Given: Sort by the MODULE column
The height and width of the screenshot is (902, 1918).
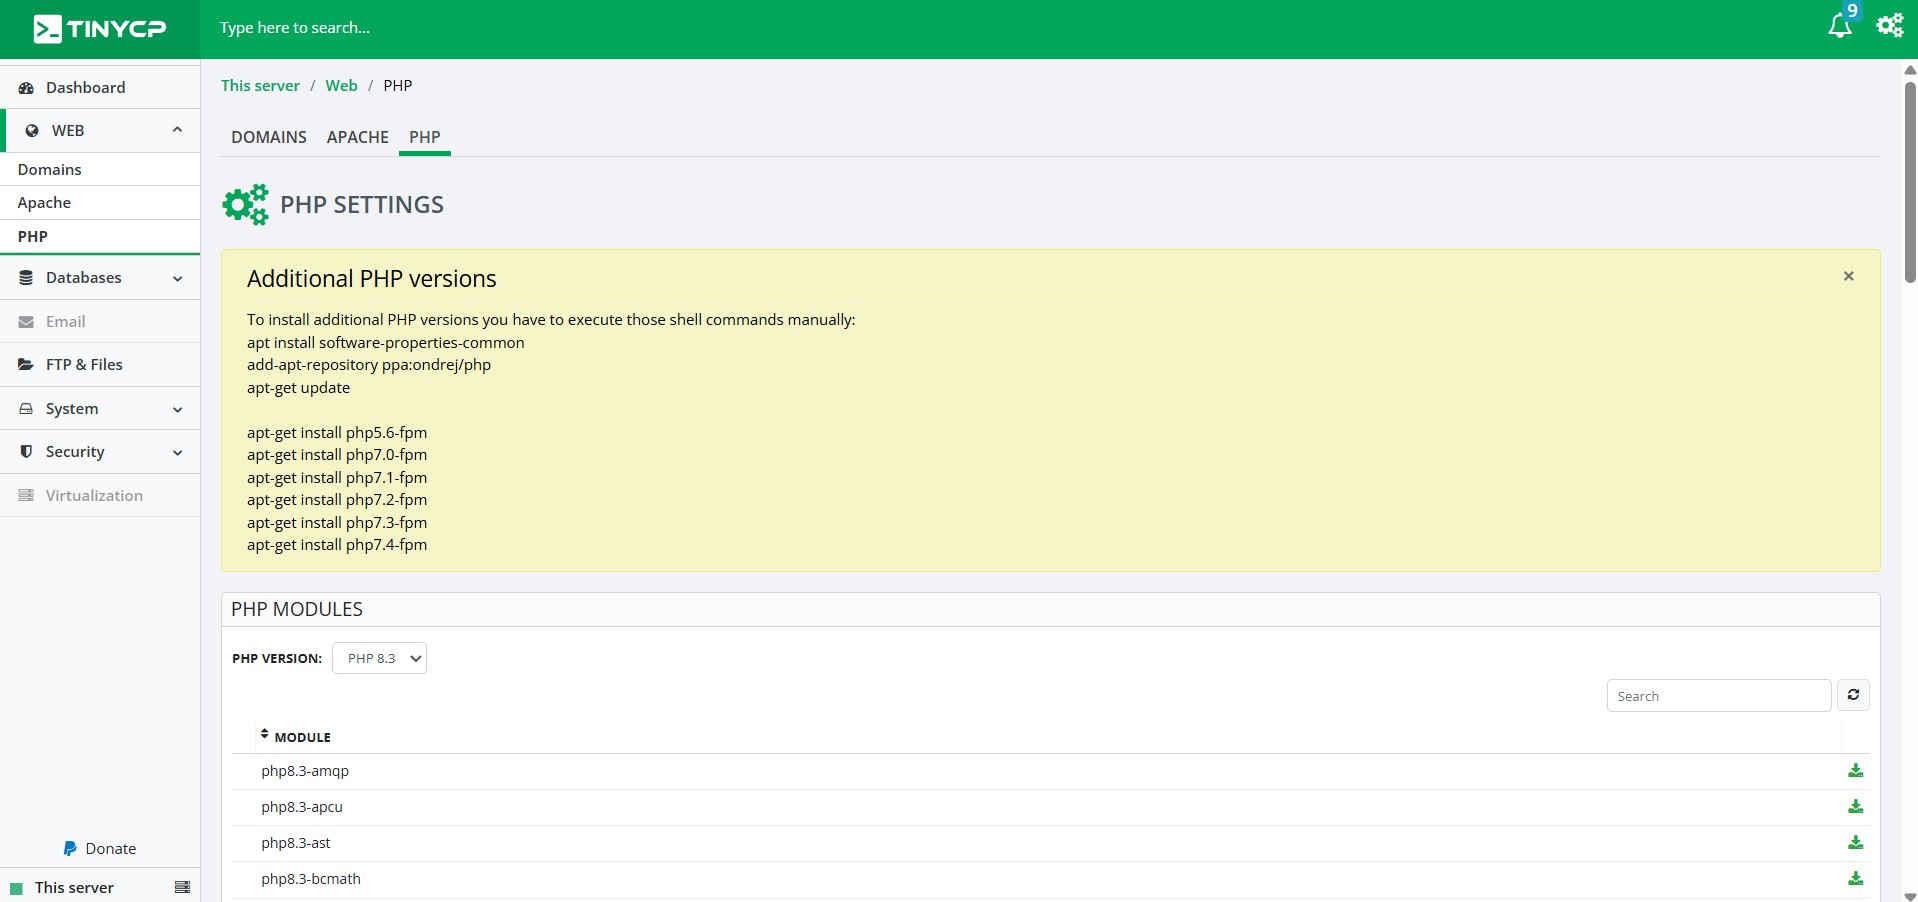Looking at the screenshot, I should (x=301, y=737).
